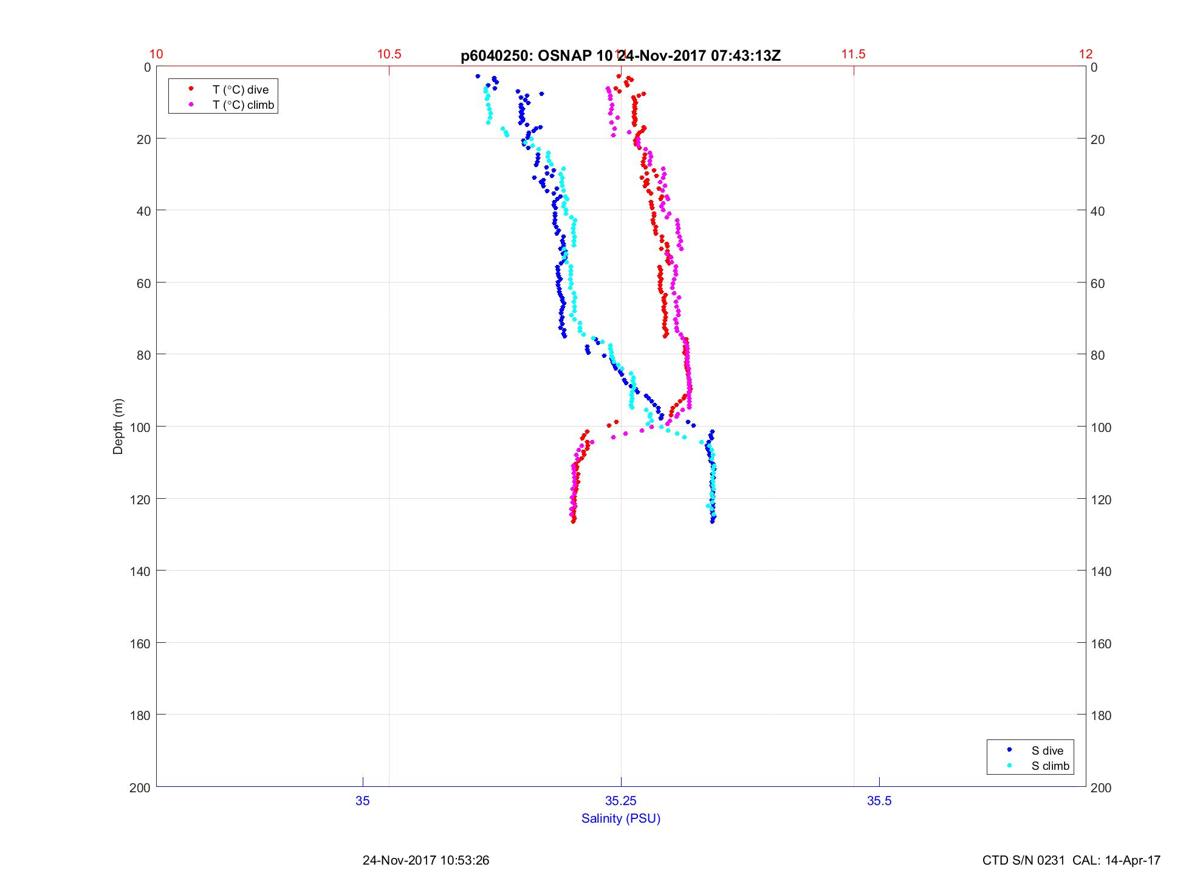Image resolution: width=1200 pixels, height=885 pixels.
Task: Click right depth tick label 60
Action: [x=1099, y=283]
